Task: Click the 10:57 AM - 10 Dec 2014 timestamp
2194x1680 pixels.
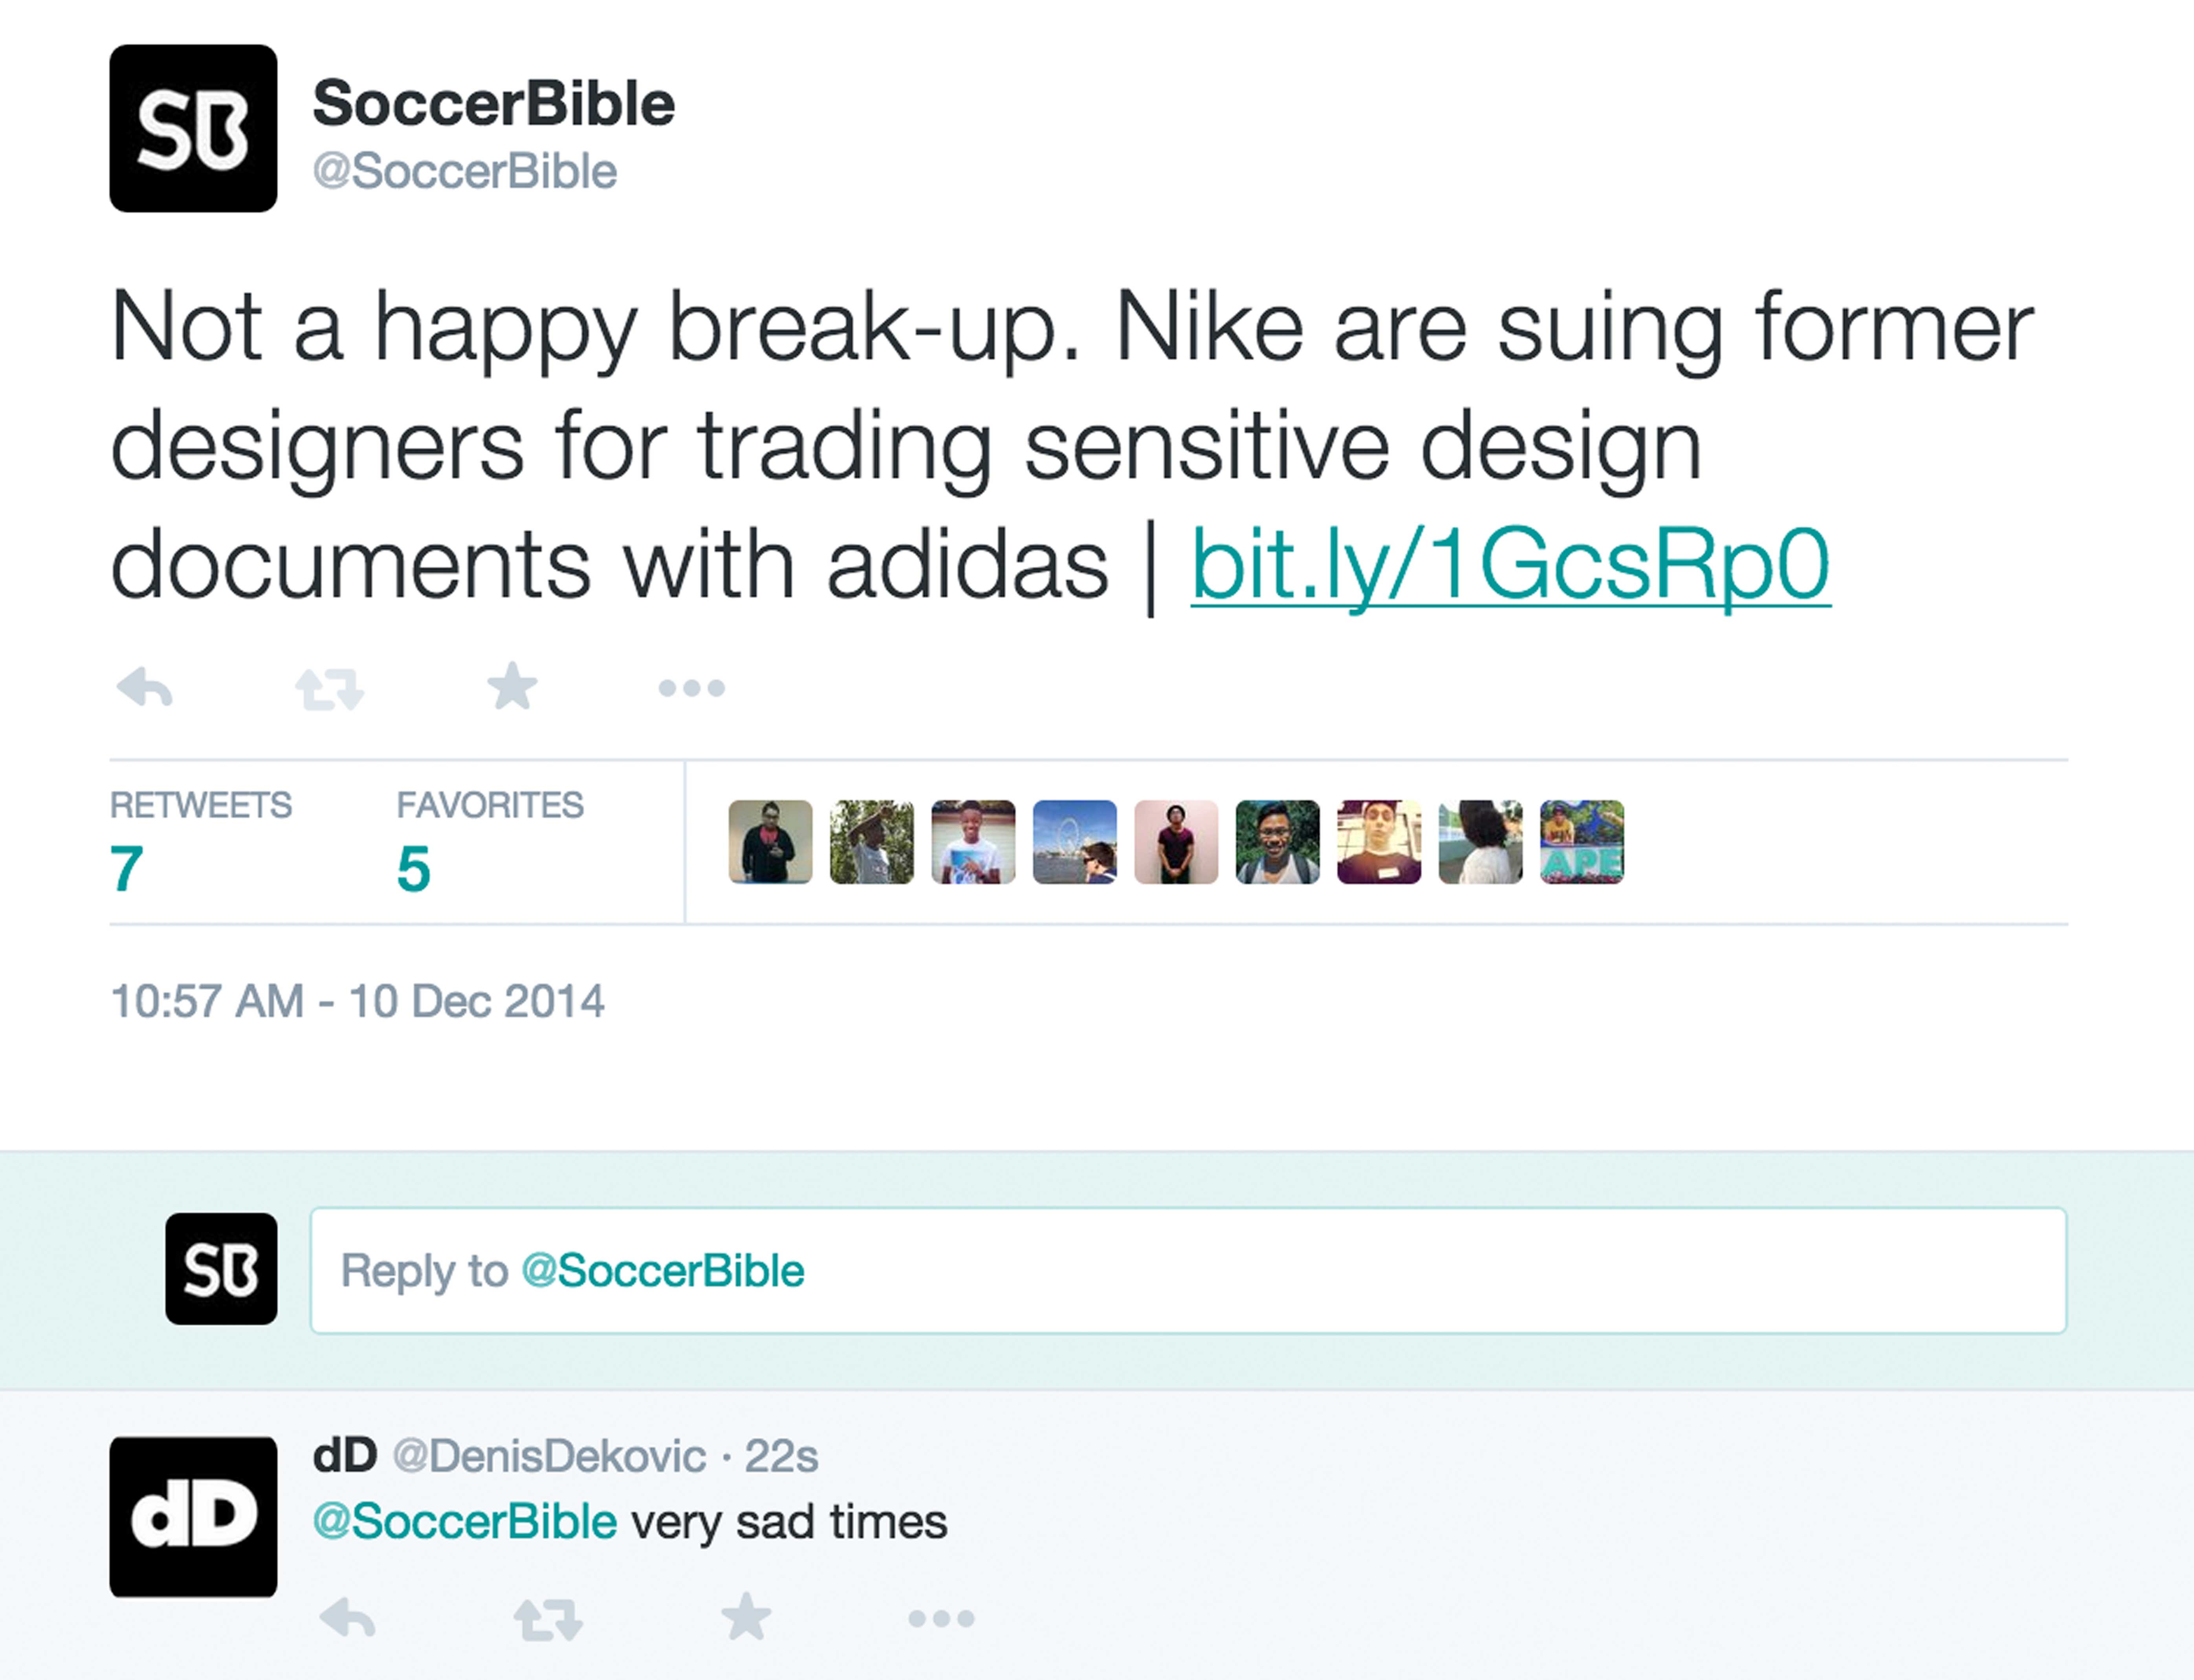Action: point(357,1001)
